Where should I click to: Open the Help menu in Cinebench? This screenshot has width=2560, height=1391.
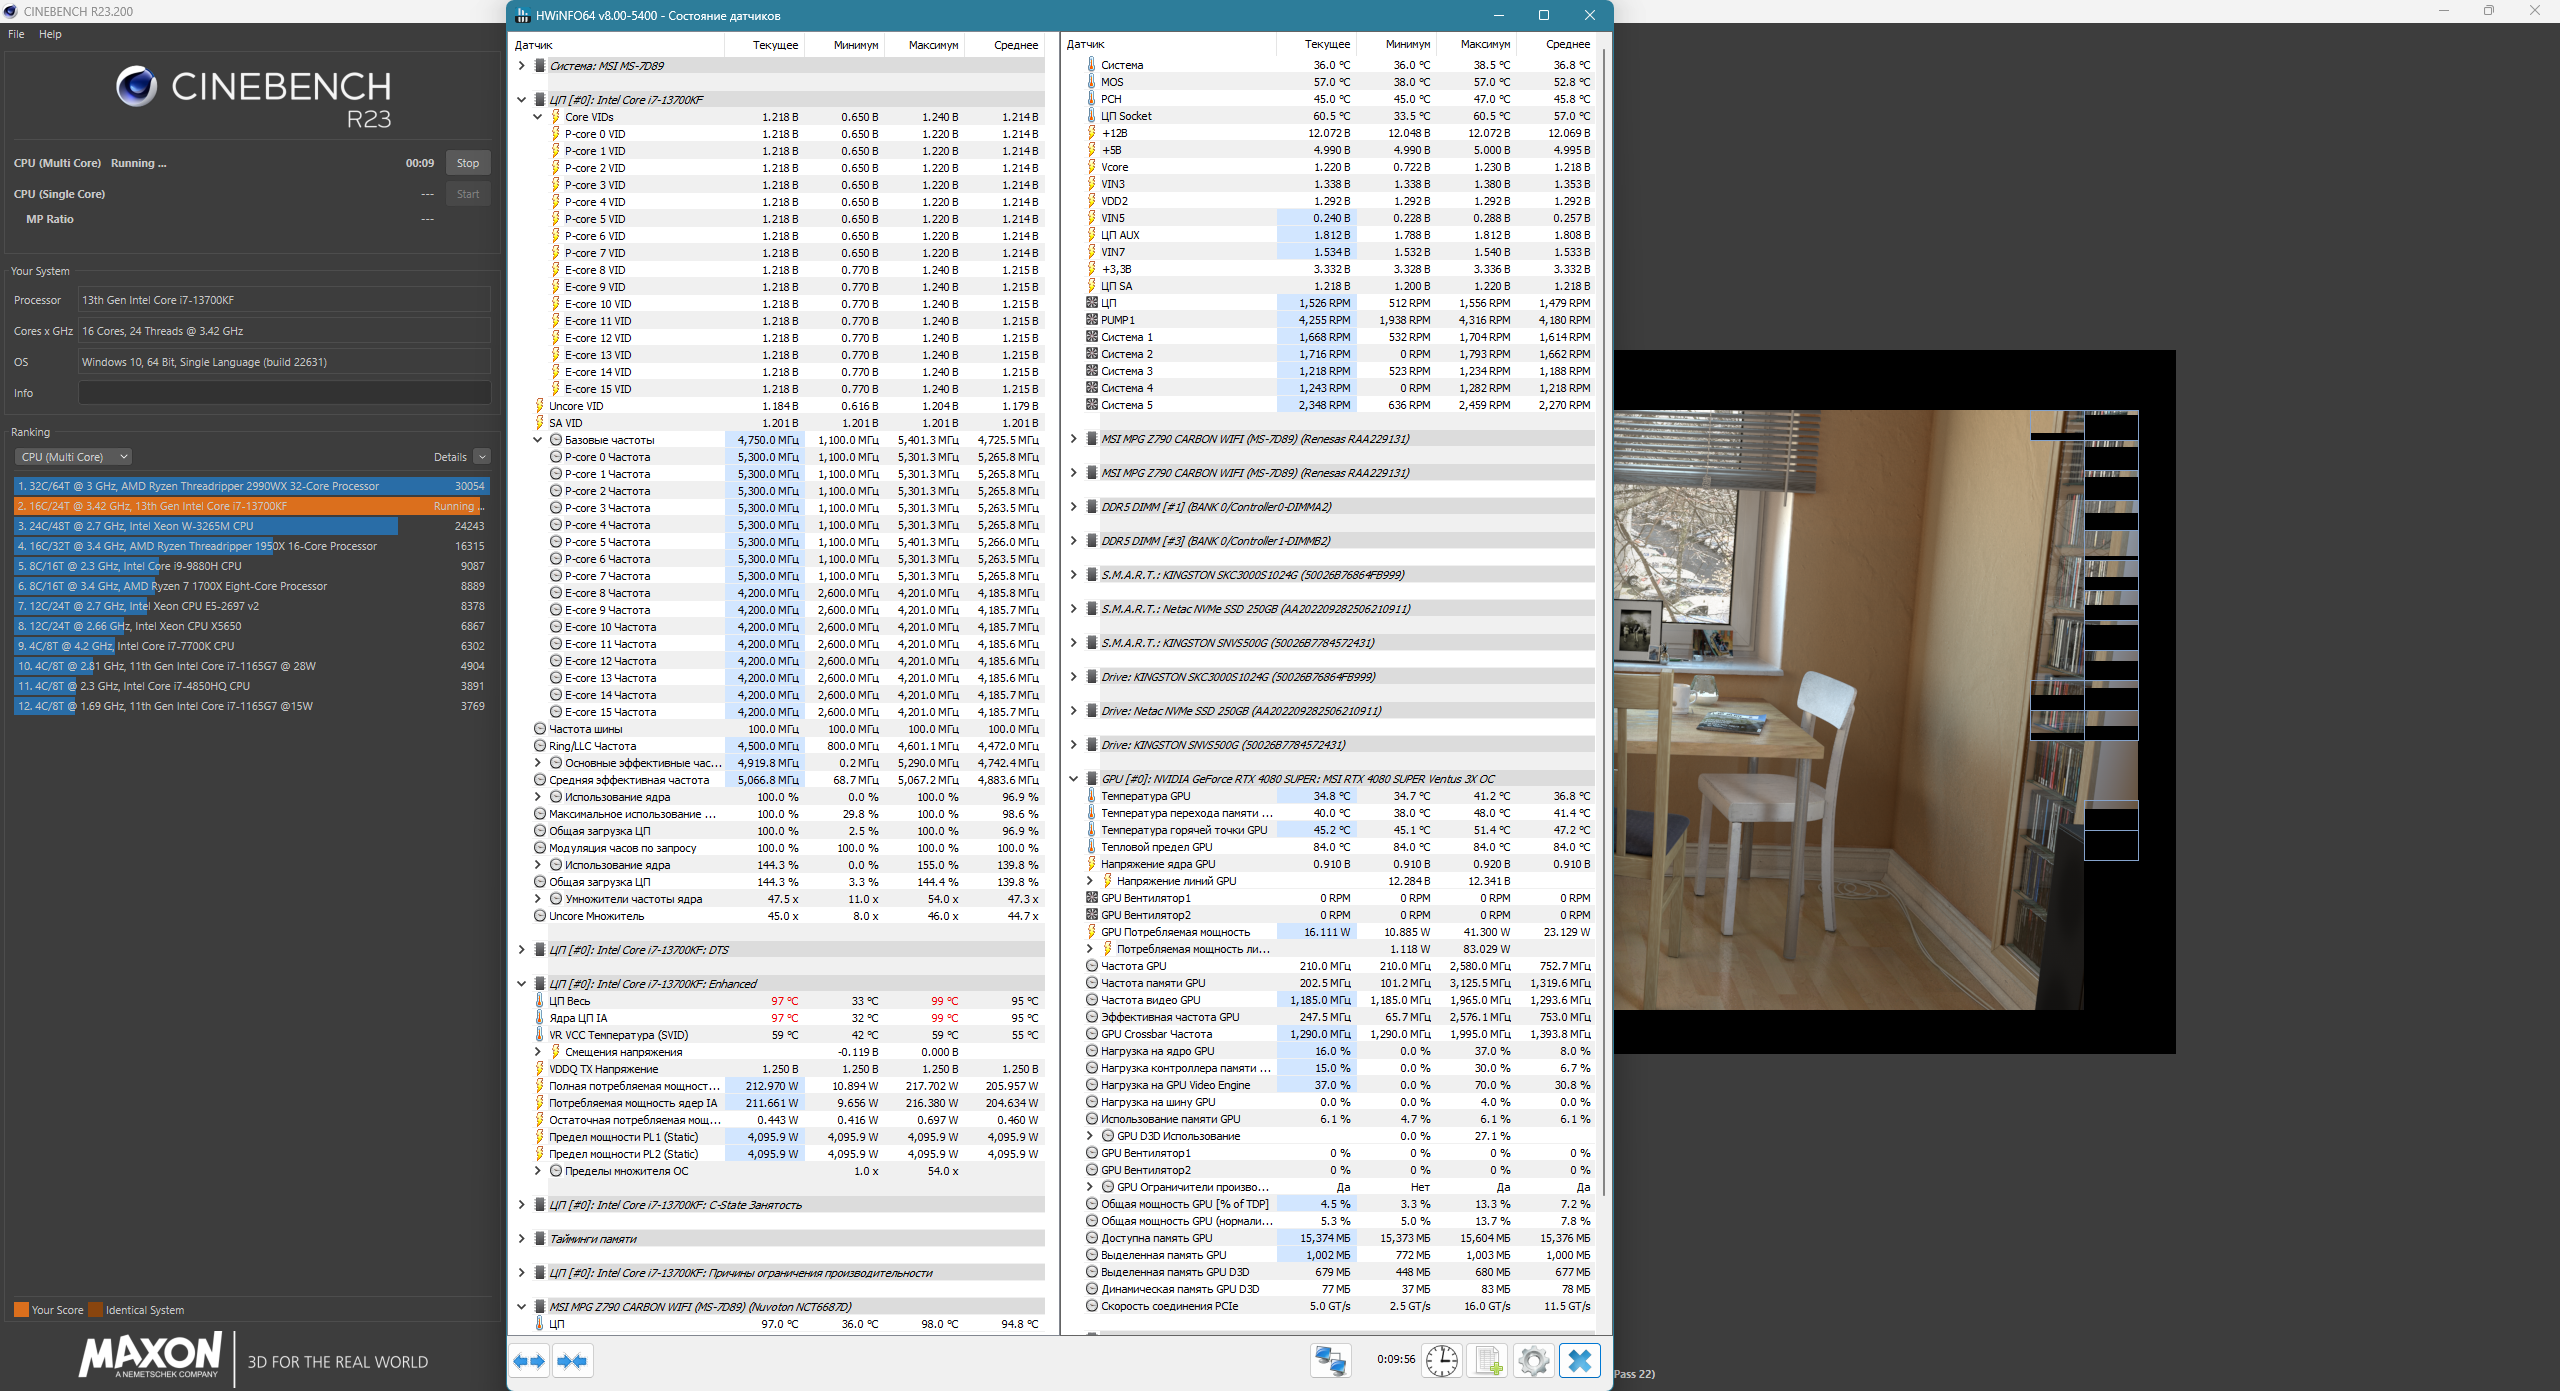point(50,34)
